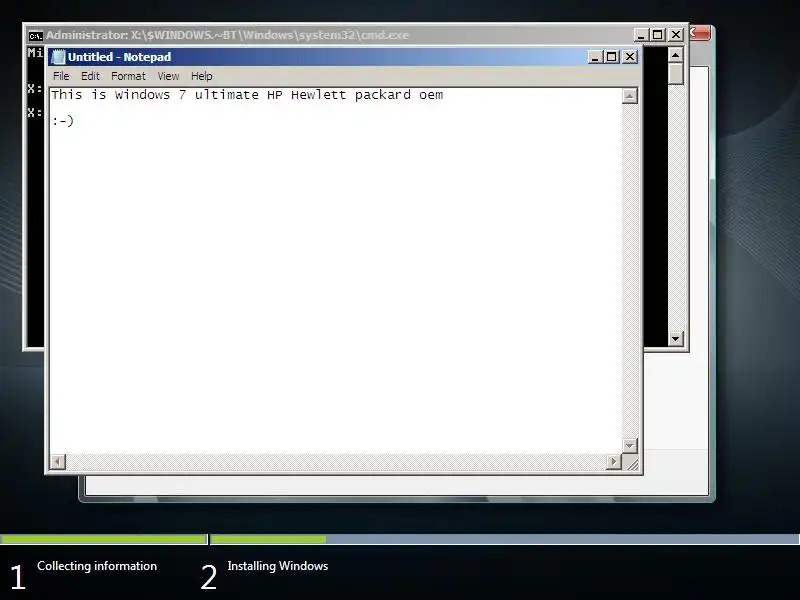This screenshot has width=800, height=600.
Task: Click the Collecting information progress bar
Action: (x=104, y=539)
